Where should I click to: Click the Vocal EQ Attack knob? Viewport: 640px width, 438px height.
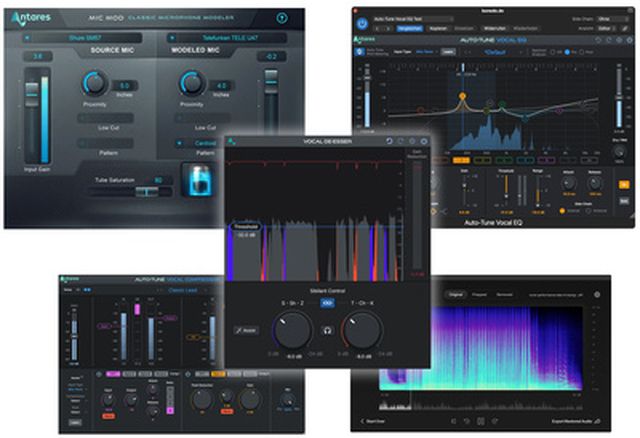pos(569,184)
